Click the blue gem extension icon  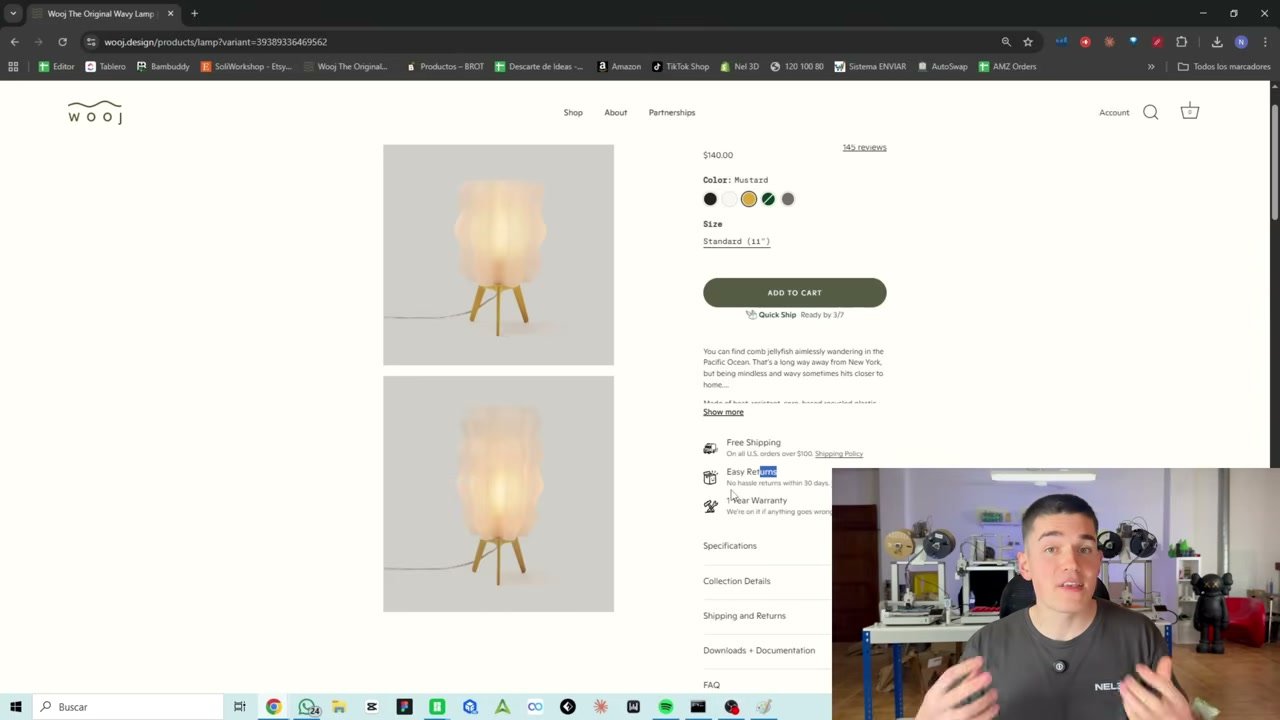click(1133, 42)
